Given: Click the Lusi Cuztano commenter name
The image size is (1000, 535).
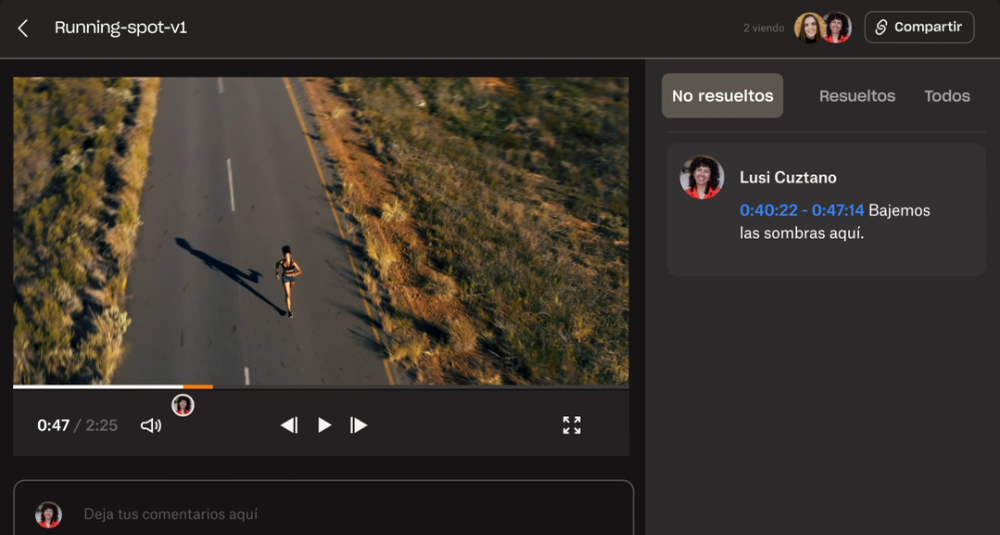Looking at the screenshot, I should (788, 178).
